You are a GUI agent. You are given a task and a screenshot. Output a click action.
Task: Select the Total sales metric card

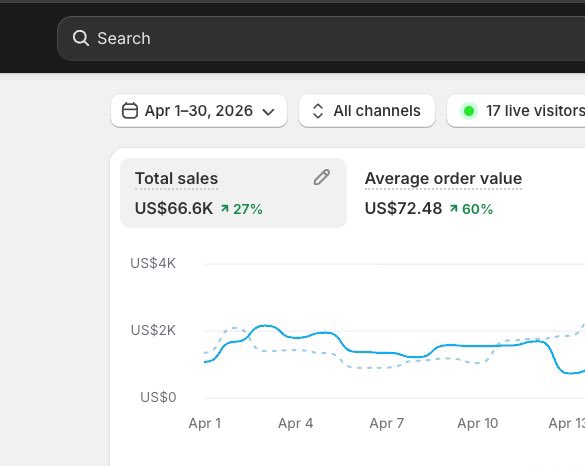tap(233, 193)
